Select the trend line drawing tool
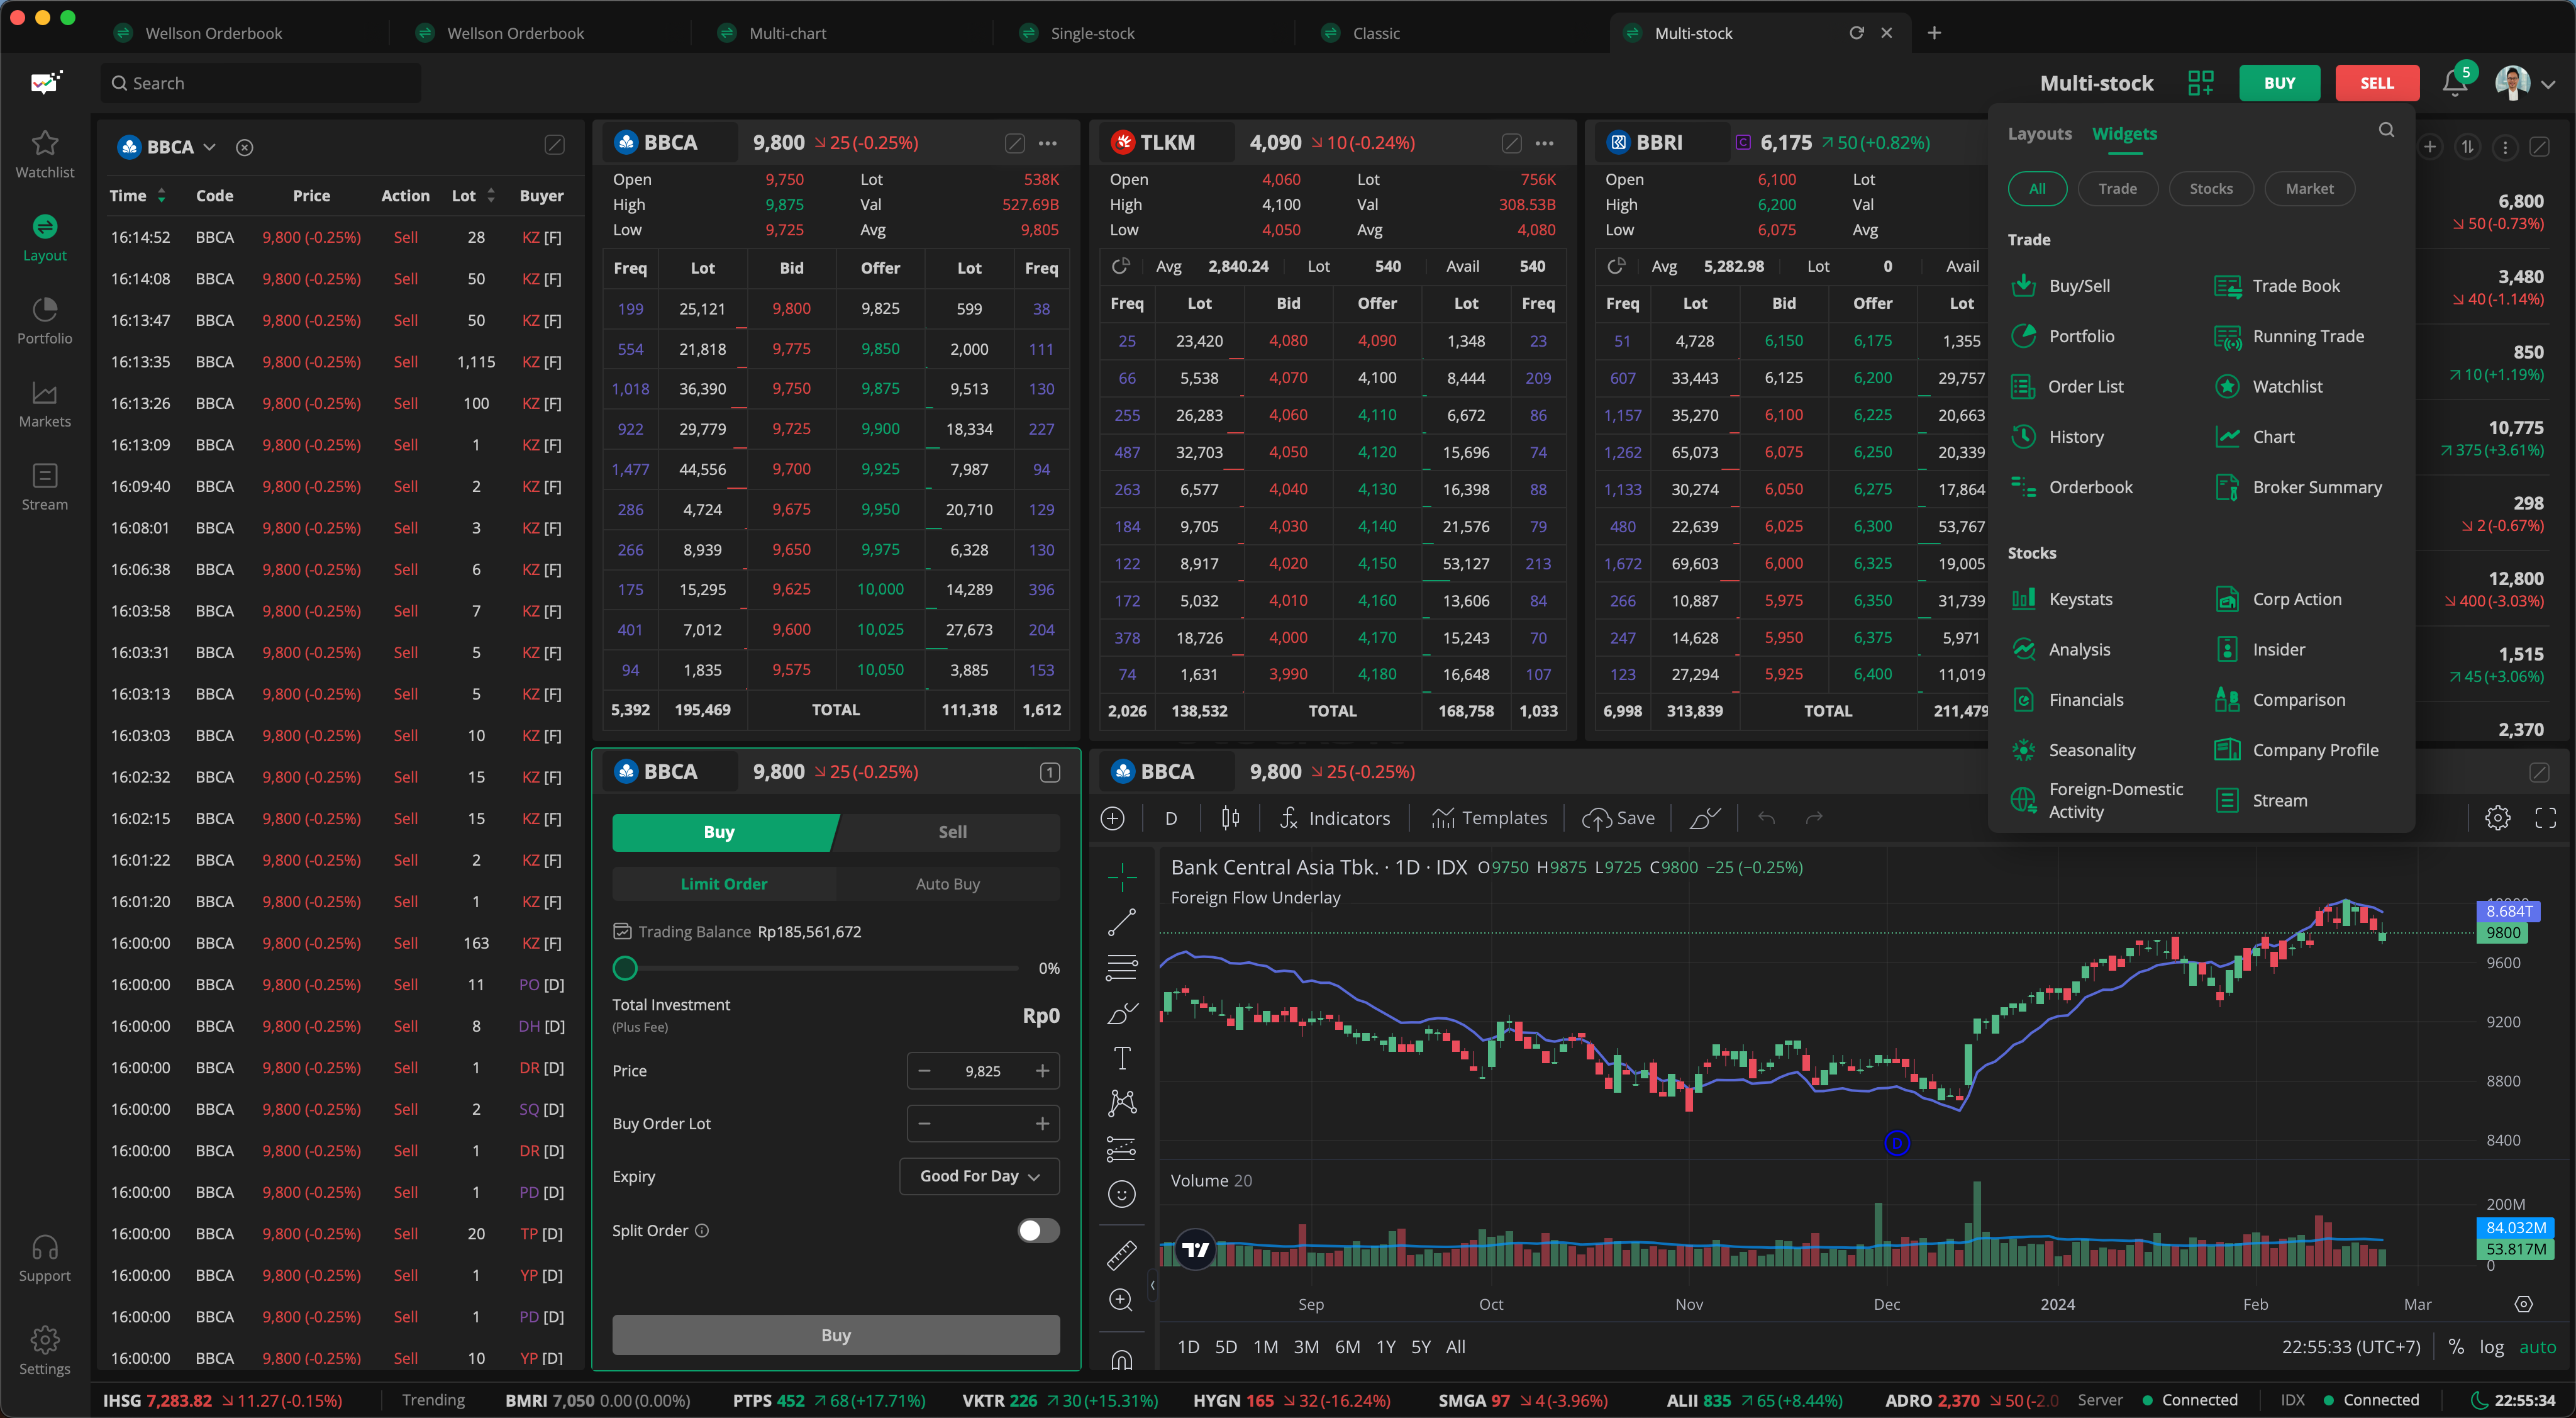Image resolution: width=2576 pixels, height=1418 pixels. tap(1122, 921)
